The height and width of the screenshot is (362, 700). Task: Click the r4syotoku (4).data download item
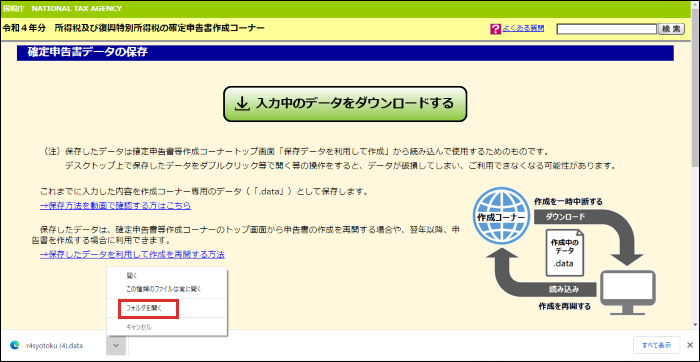tap(54, 345)
